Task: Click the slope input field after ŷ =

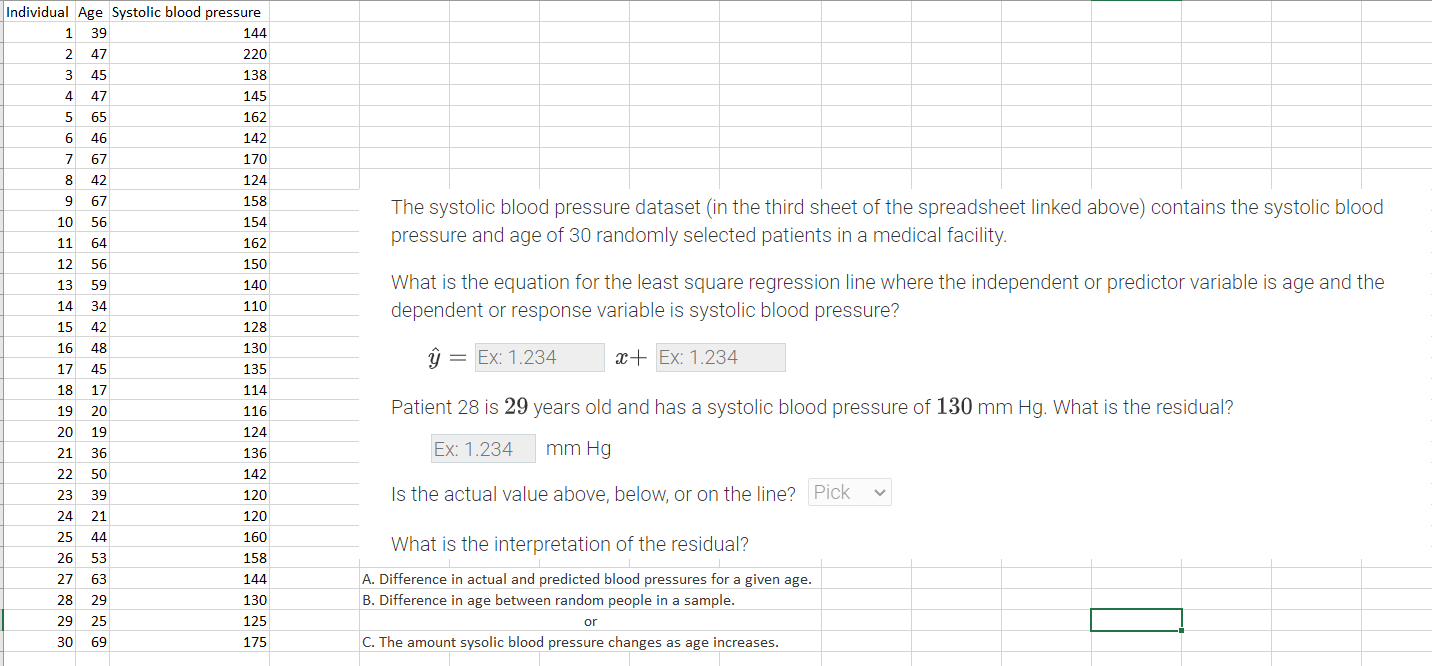Action: click(539, 357)
